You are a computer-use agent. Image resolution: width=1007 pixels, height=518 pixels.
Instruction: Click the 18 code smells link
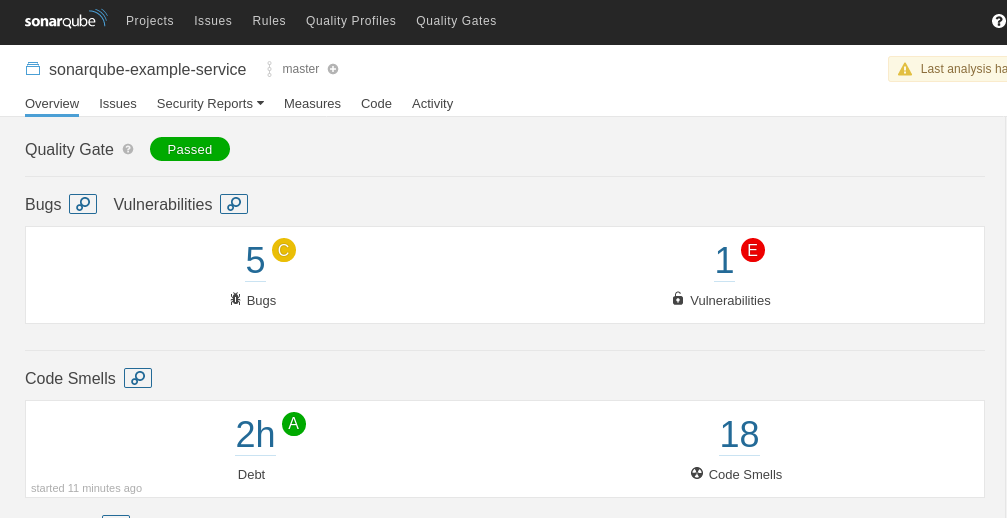click(x=739, y=435)
